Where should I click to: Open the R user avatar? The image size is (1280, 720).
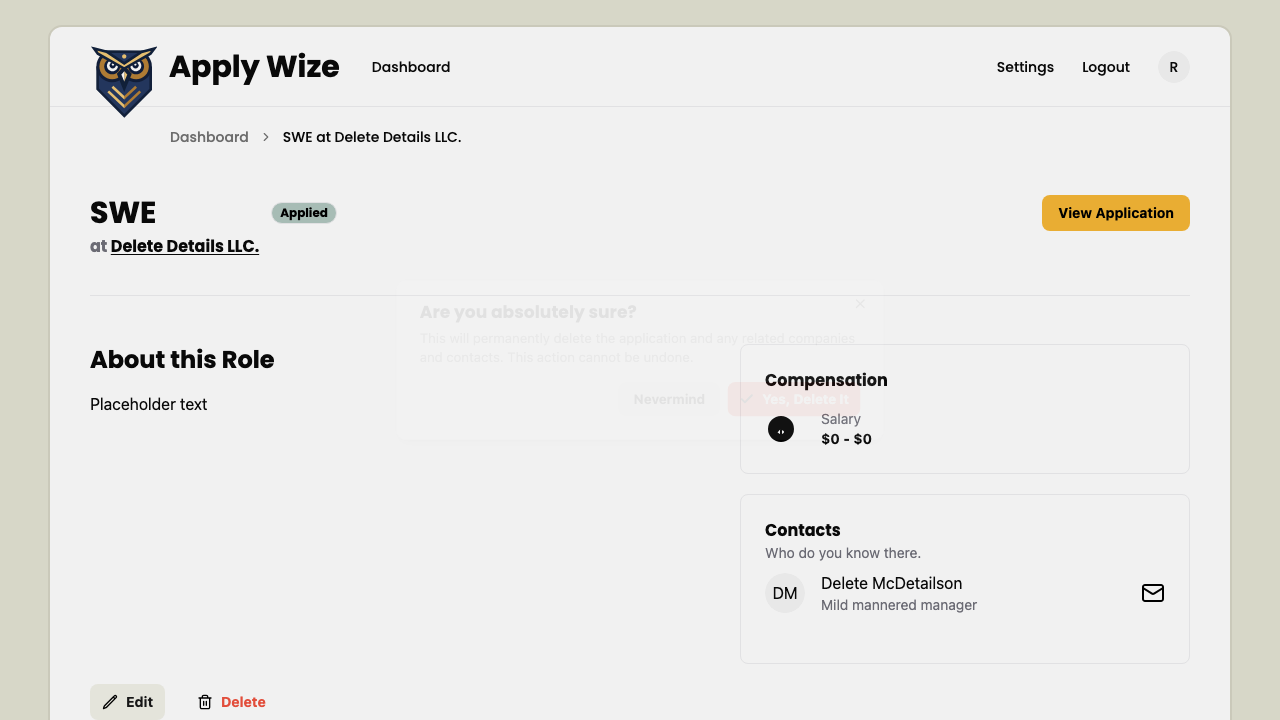point(1174,67)
